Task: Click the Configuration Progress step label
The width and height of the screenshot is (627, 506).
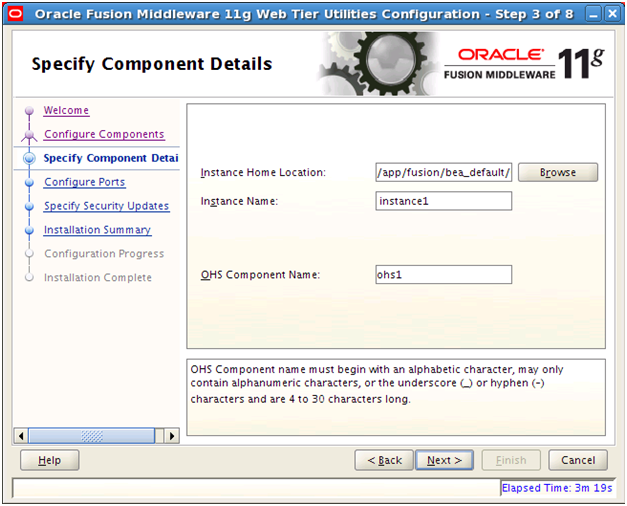Action: click(104, 254)
